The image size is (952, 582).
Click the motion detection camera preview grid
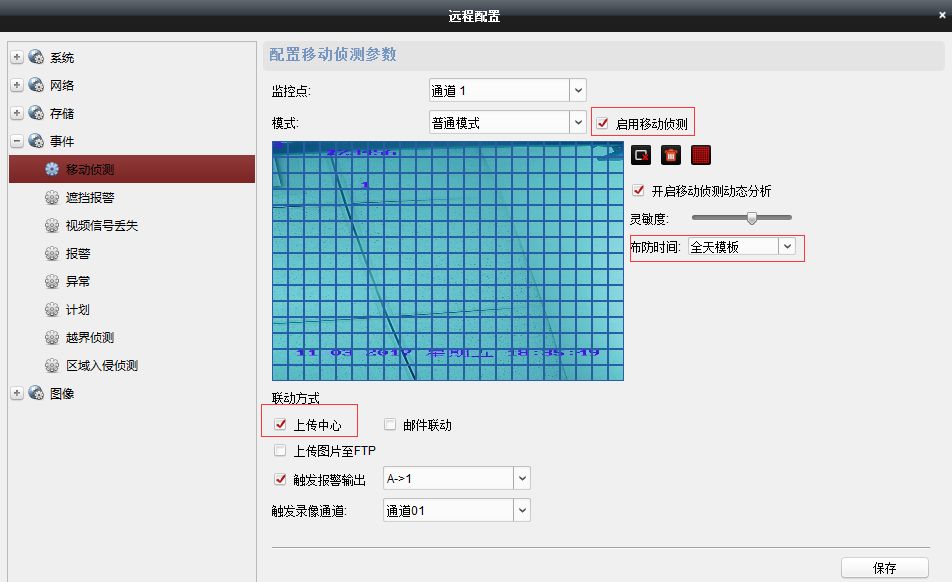click(x=447, y=261)
